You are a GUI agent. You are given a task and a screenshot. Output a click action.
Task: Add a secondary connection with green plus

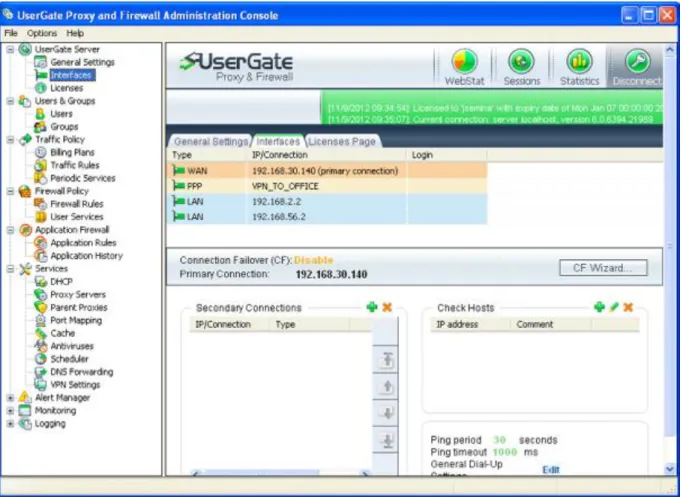[x=372, y=307]
